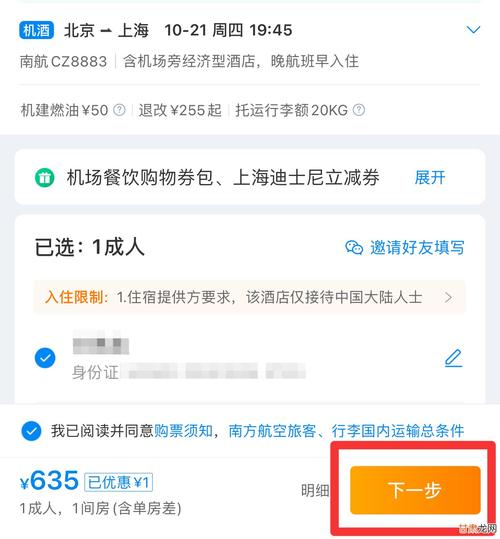Tap the 机酒 blue badge
Screen dimensions: 500x539
click(x=36, y=30)
